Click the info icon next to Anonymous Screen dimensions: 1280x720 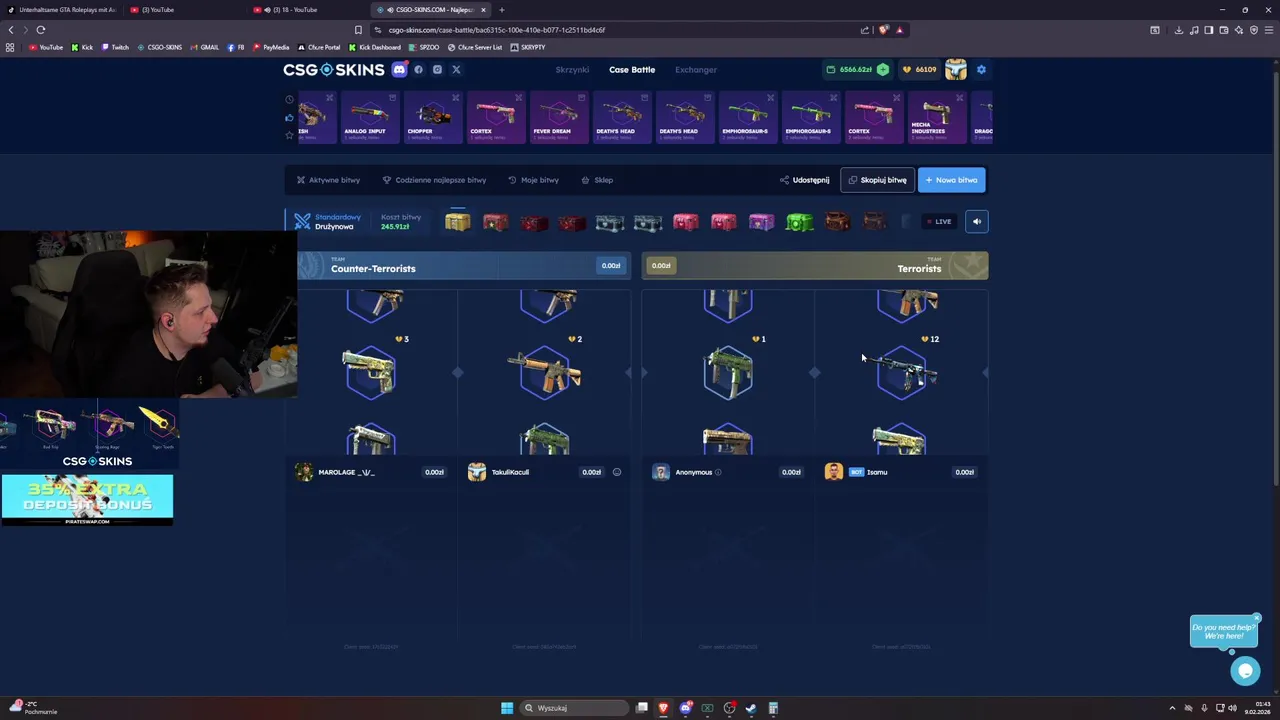(718, 472)
